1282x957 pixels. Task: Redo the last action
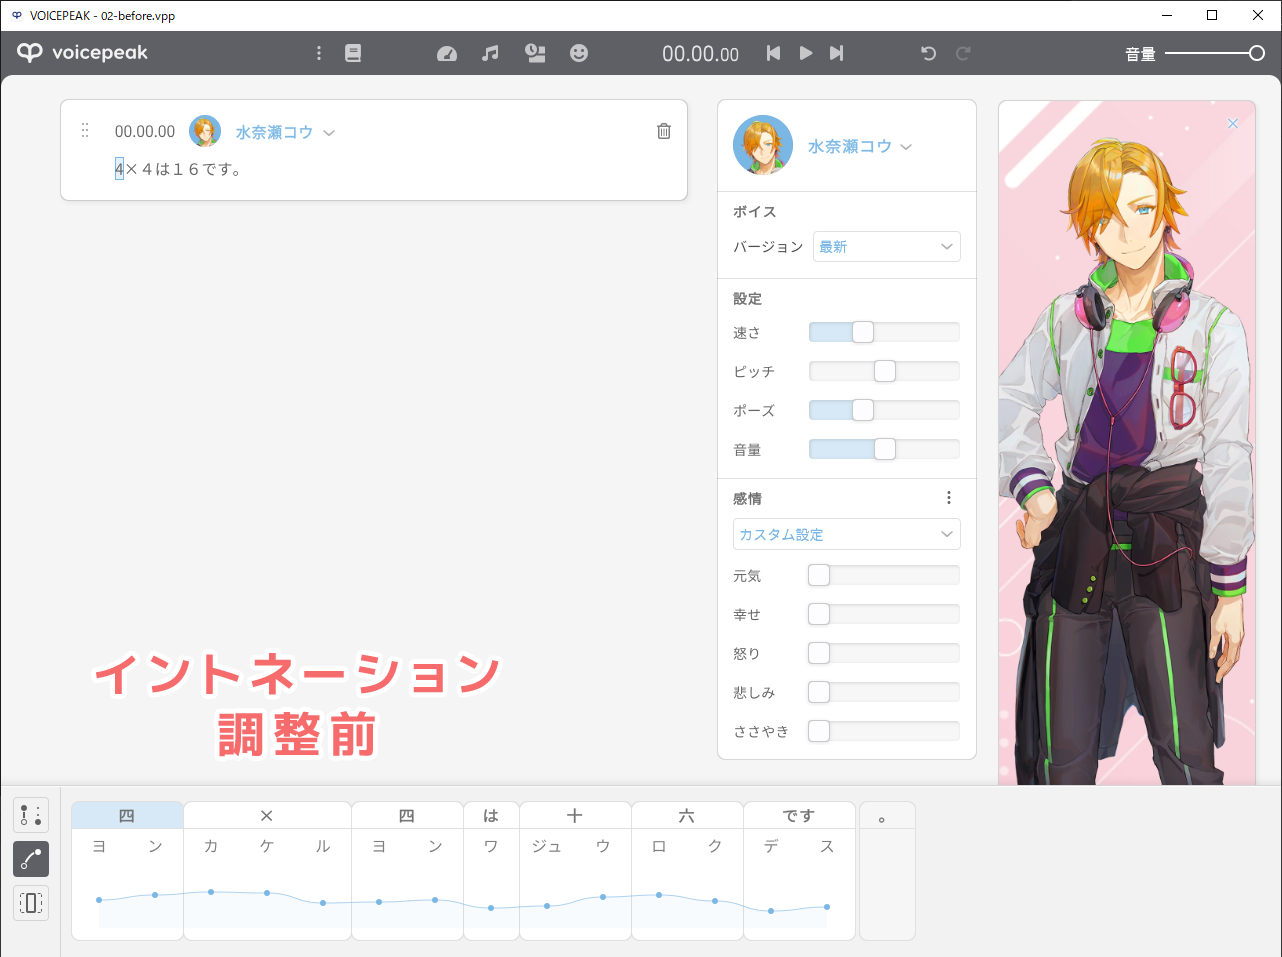pyautogui.click(x=963, y=53)
